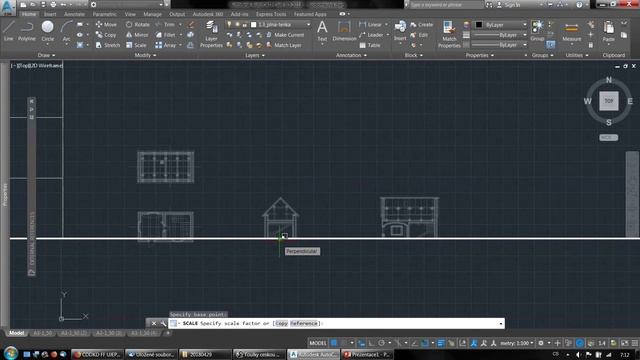This screenshot has width=640, height=360.
Task: Click the ViewCube TOP face
Action: tap(609, 101)
